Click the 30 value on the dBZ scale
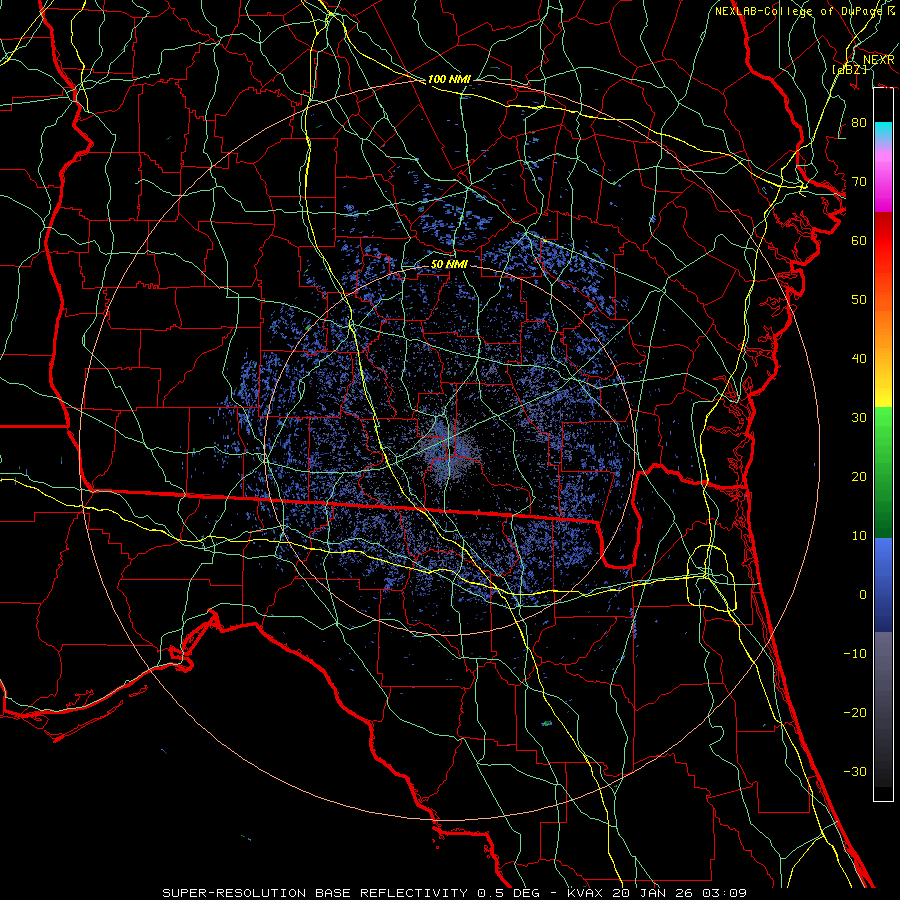 click(x=859, y=418)
